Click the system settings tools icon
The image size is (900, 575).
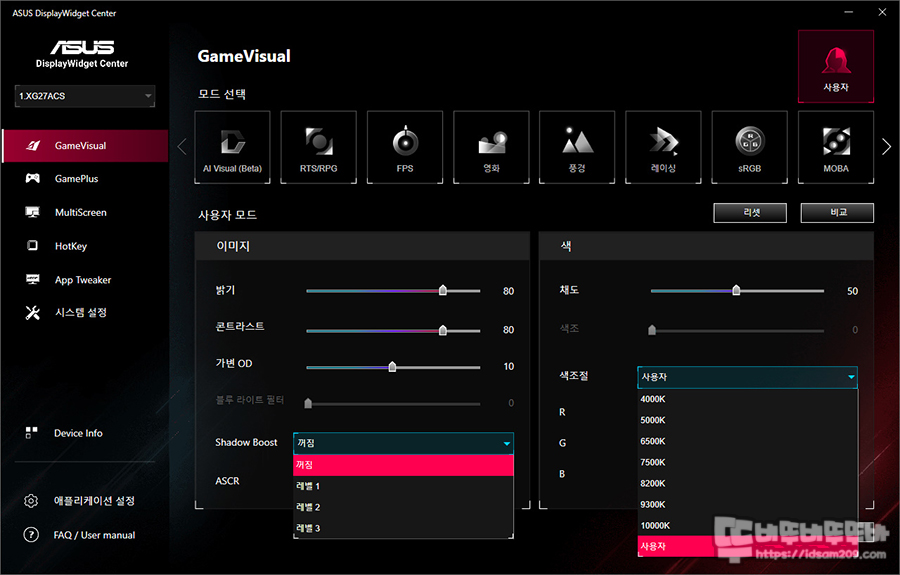(x=33, y=313)
